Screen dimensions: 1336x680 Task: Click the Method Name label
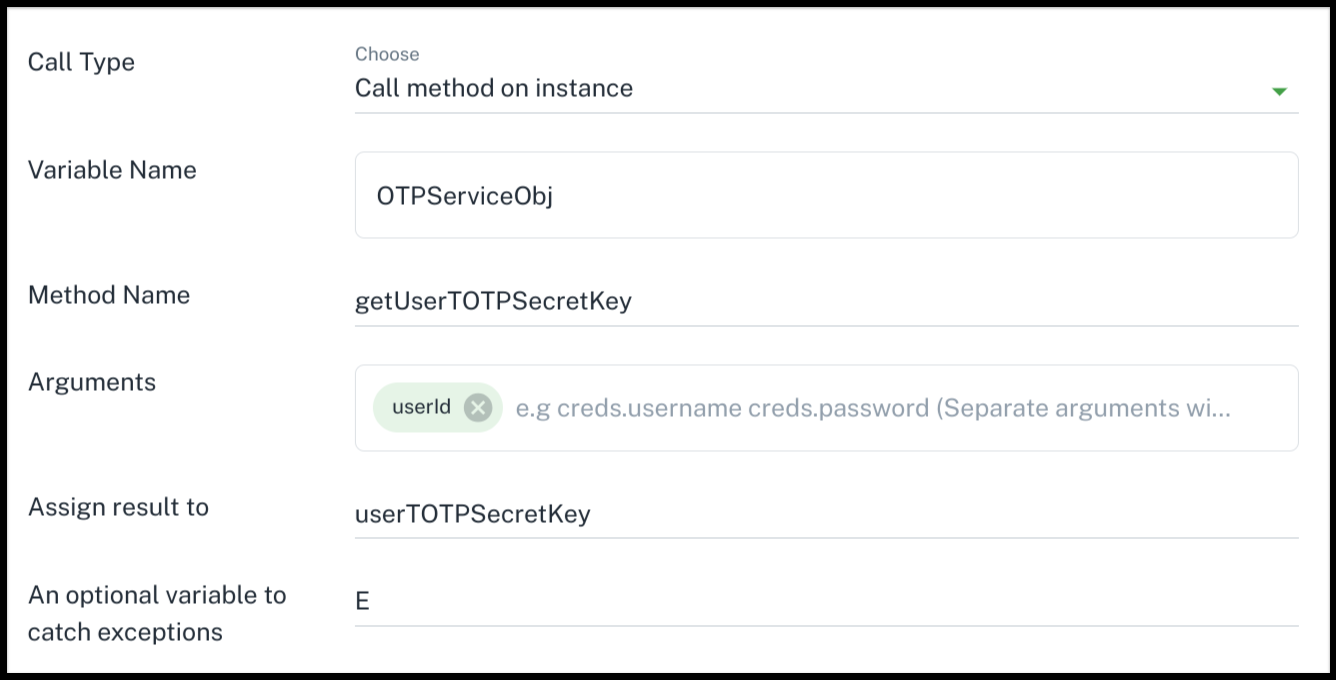(x=109, y=295)
